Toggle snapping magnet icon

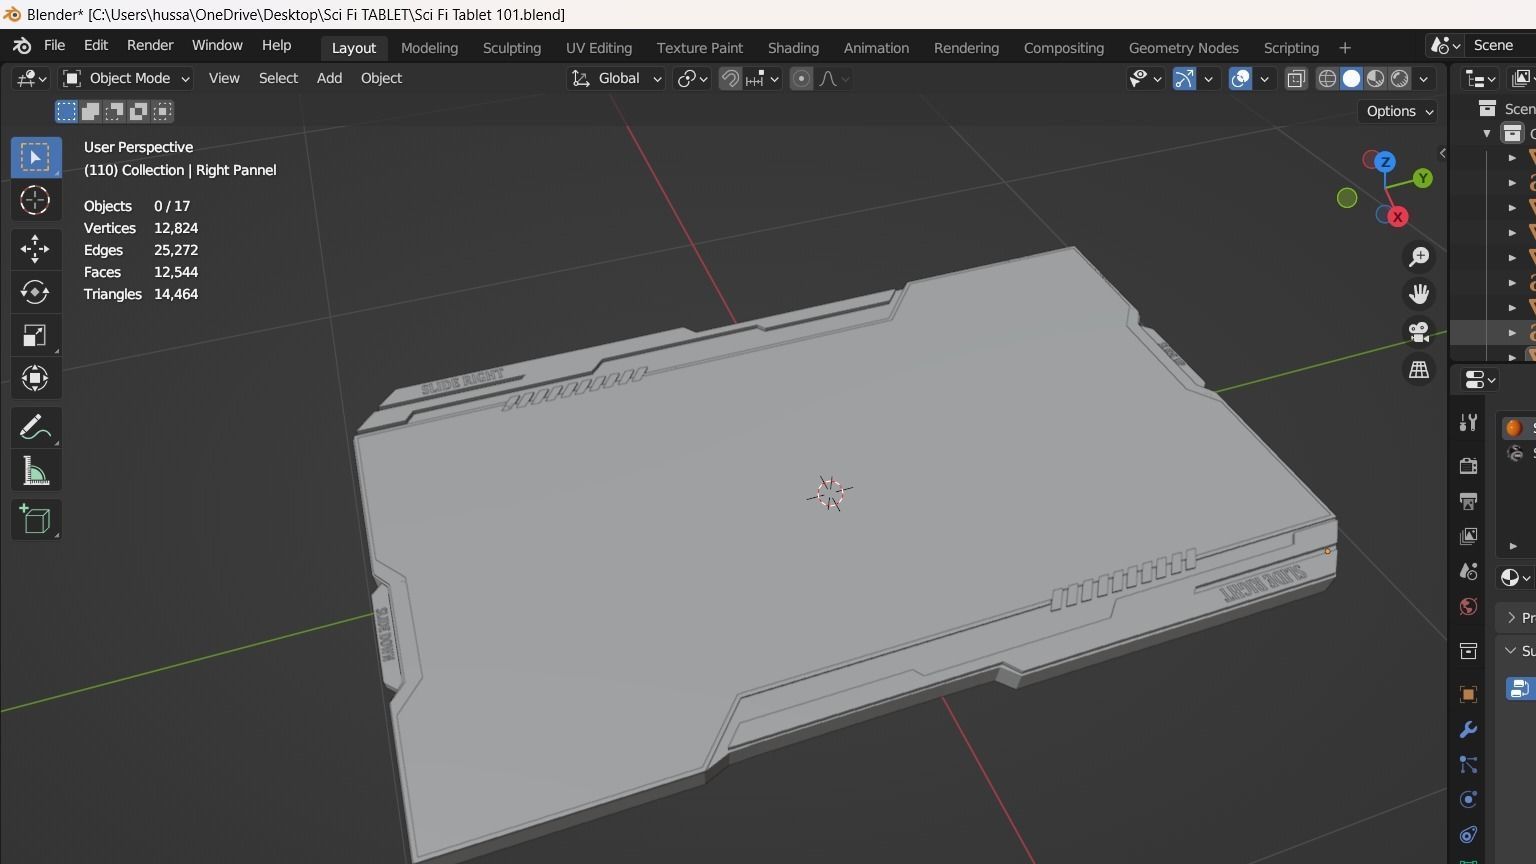pyautogui.click(x=730, y=79)
